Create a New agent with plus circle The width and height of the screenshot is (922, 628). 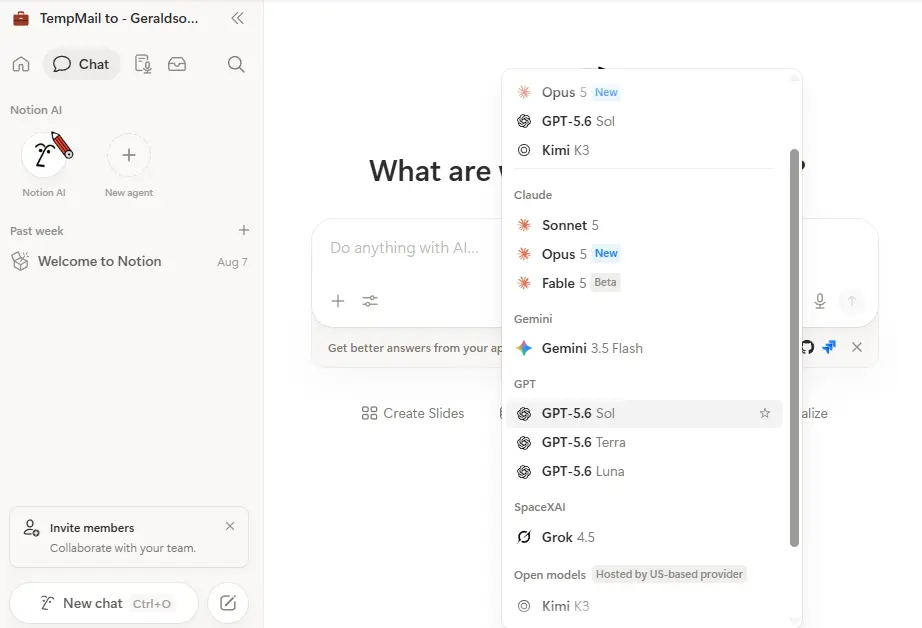coord(129,155)
